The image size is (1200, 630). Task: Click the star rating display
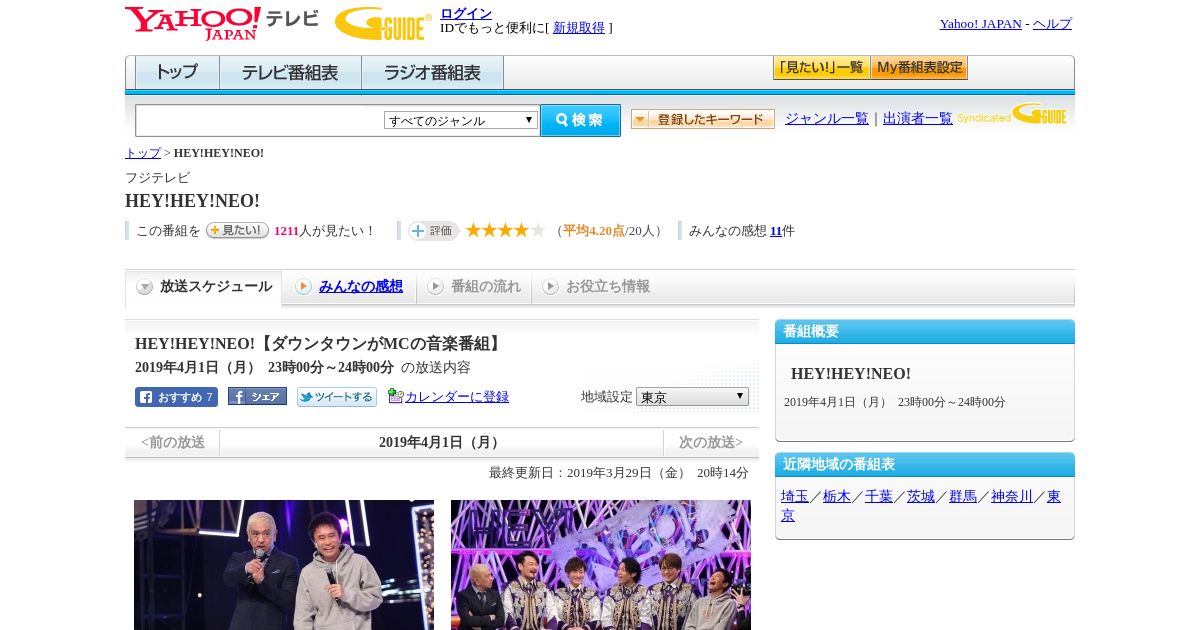pyautogui.click(x=505, y=230)
